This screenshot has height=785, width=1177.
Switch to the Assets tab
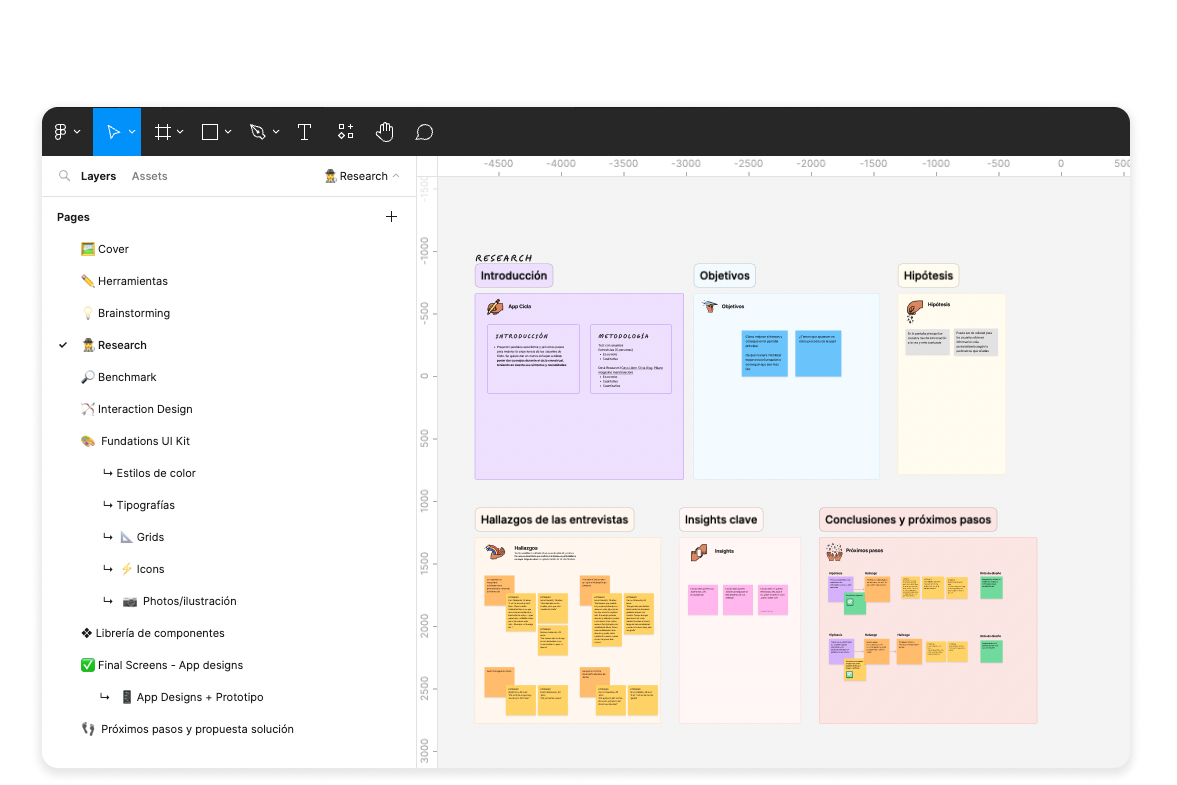150,176
